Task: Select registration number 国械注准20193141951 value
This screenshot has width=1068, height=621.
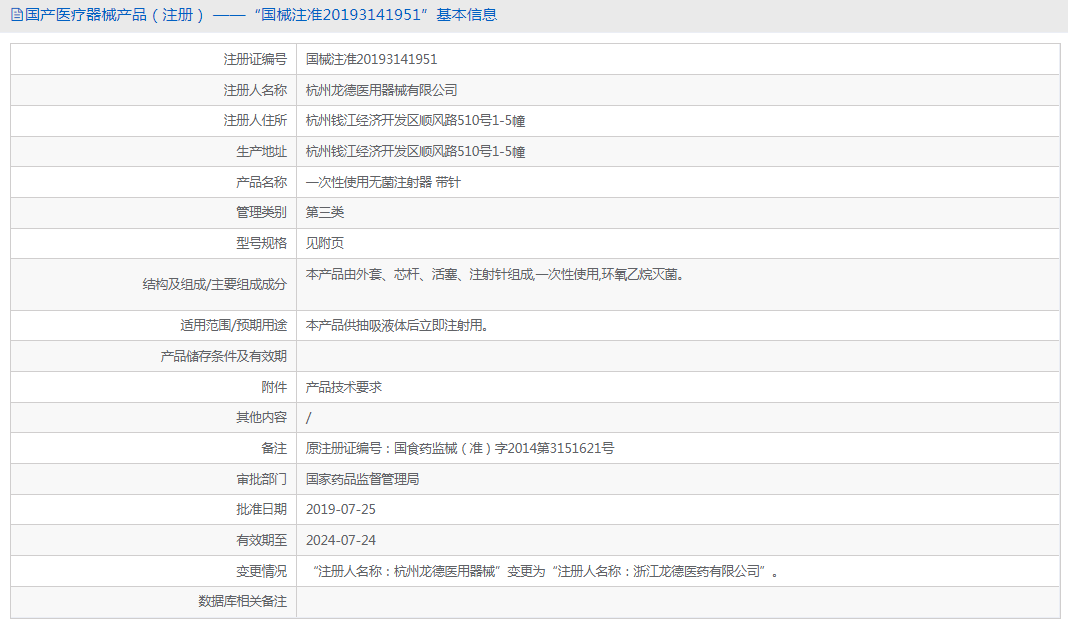Action: point(371,59)
